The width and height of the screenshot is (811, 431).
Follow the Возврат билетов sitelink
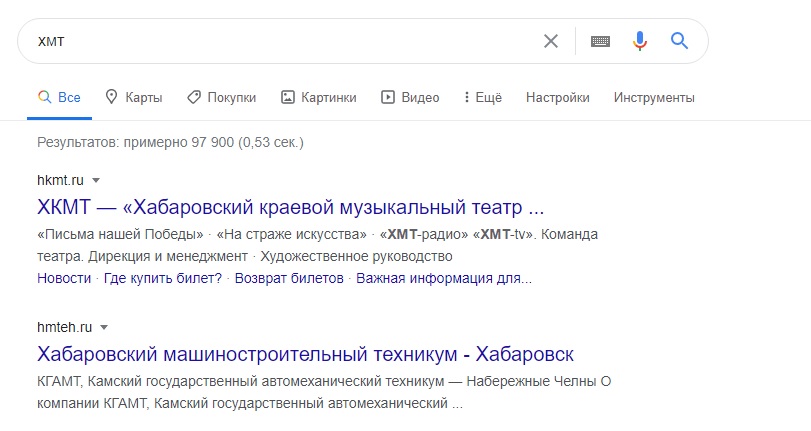pos(289,278)
